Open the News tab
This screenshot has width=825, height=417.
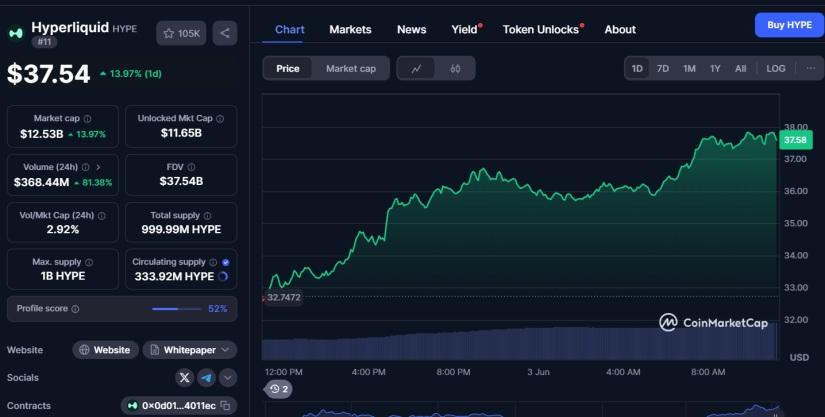tap(411, 29)
